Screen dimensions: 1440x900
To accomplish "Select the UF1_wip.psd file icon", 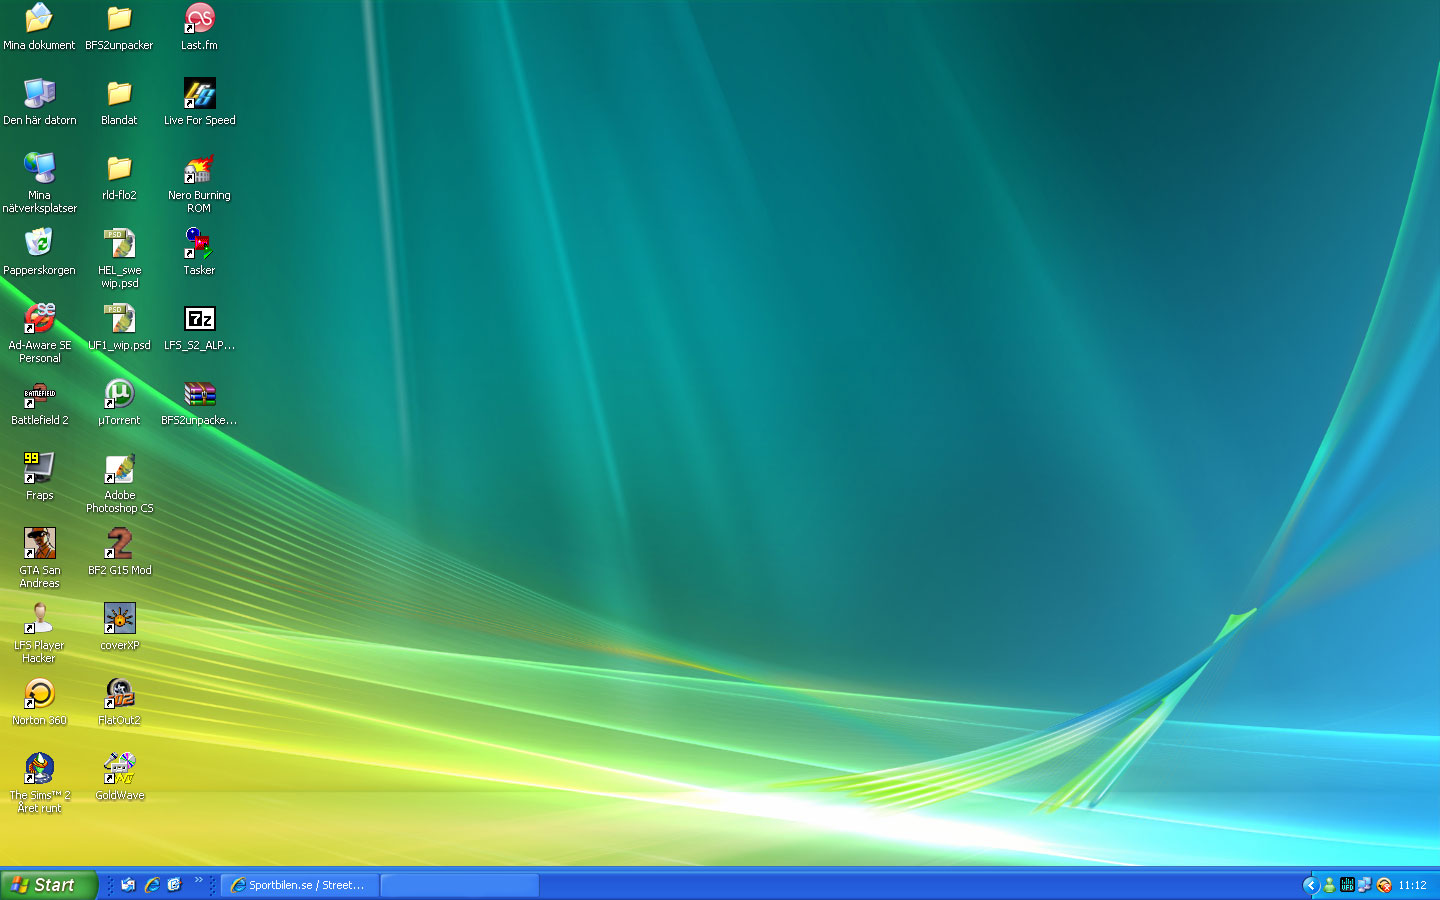I will click(x=119, y=327).
